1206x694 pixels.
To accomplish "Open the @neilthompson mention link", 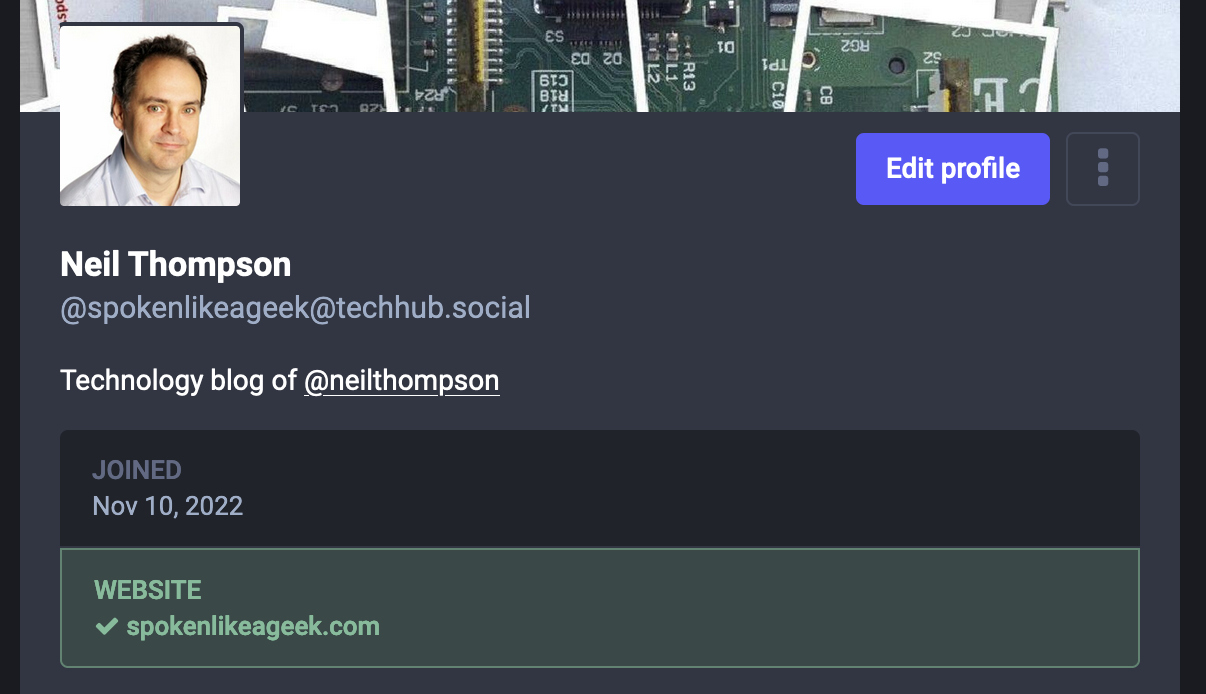I will (x=402, y=380).
